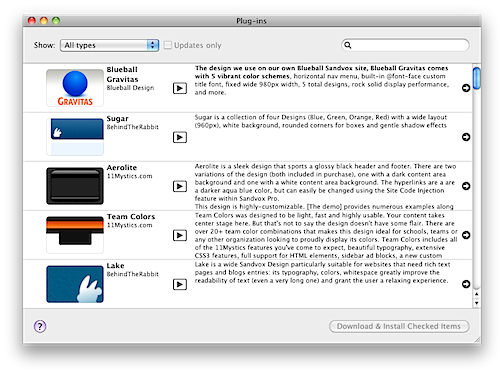Focus the plug-in search field
The image size is (504, 375).
click(405, 45)
